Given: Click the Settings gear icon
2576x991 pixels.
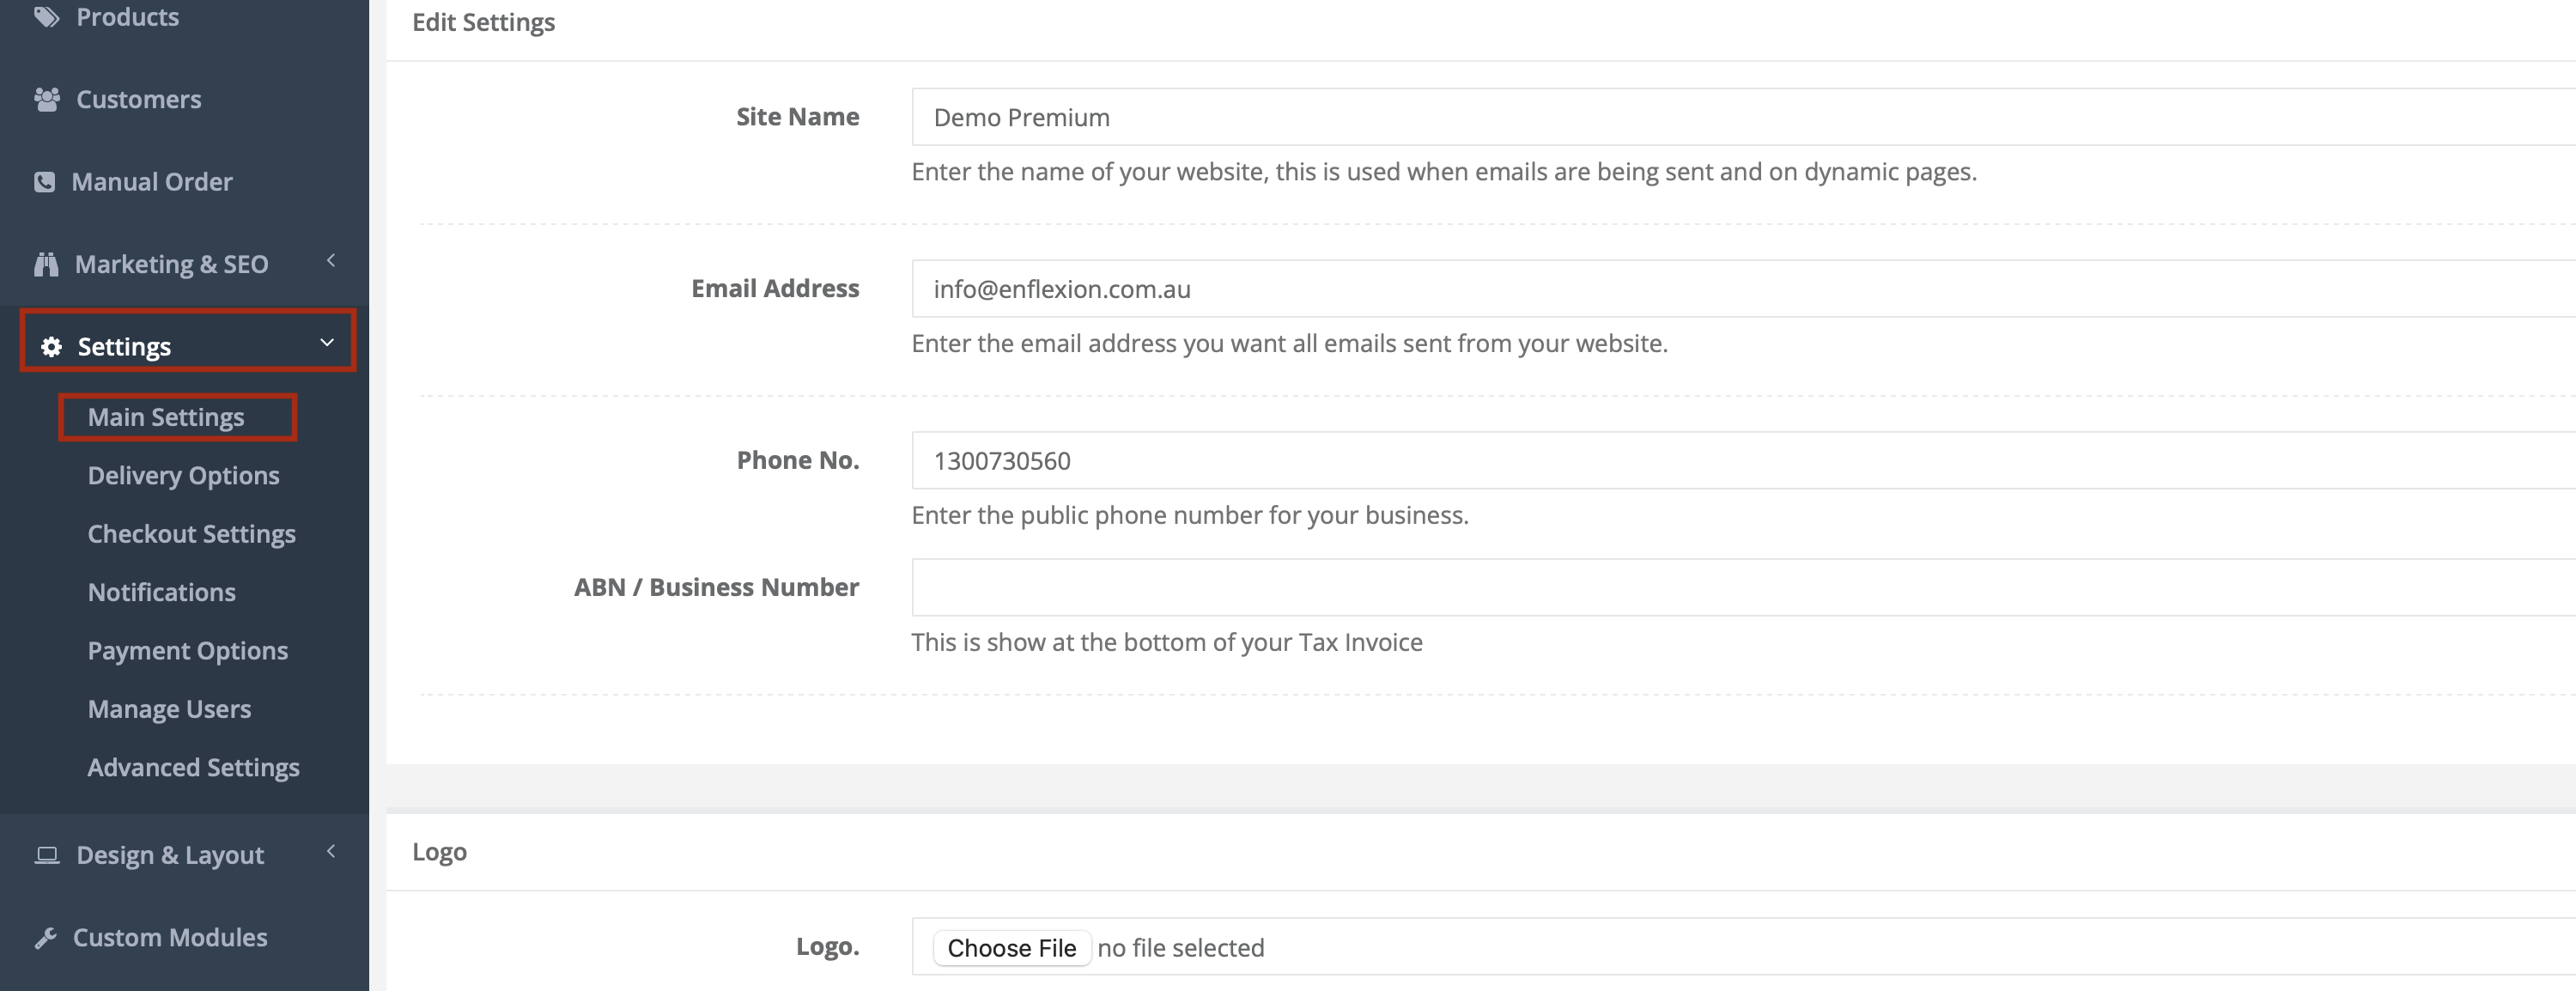Looking at the screenshot, I should 51,347.
